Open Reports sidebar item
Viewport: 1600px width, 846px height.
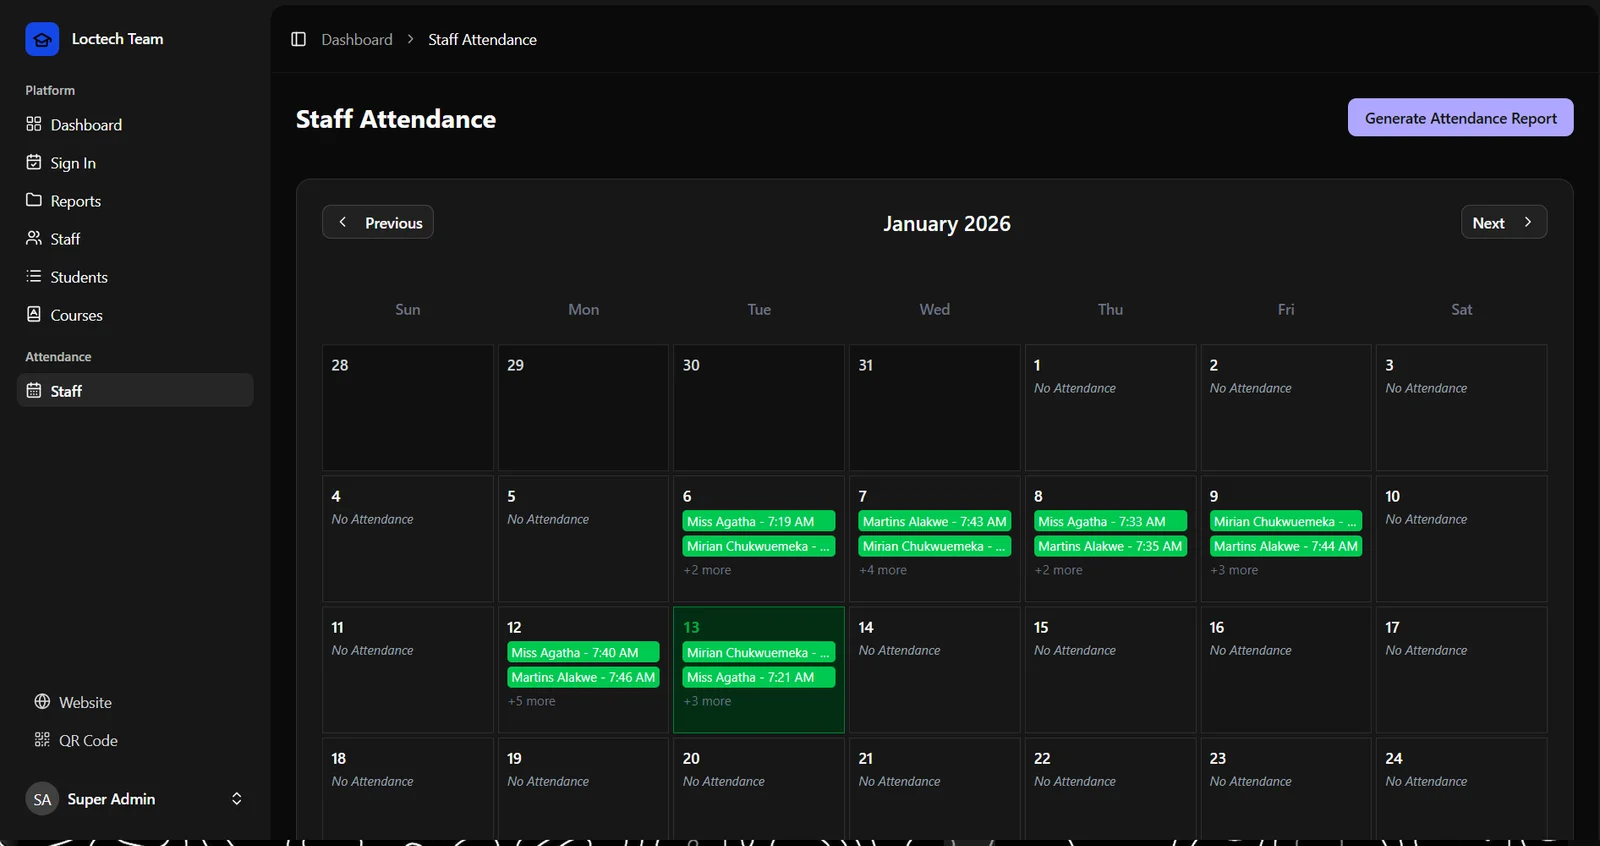[135, 200]
